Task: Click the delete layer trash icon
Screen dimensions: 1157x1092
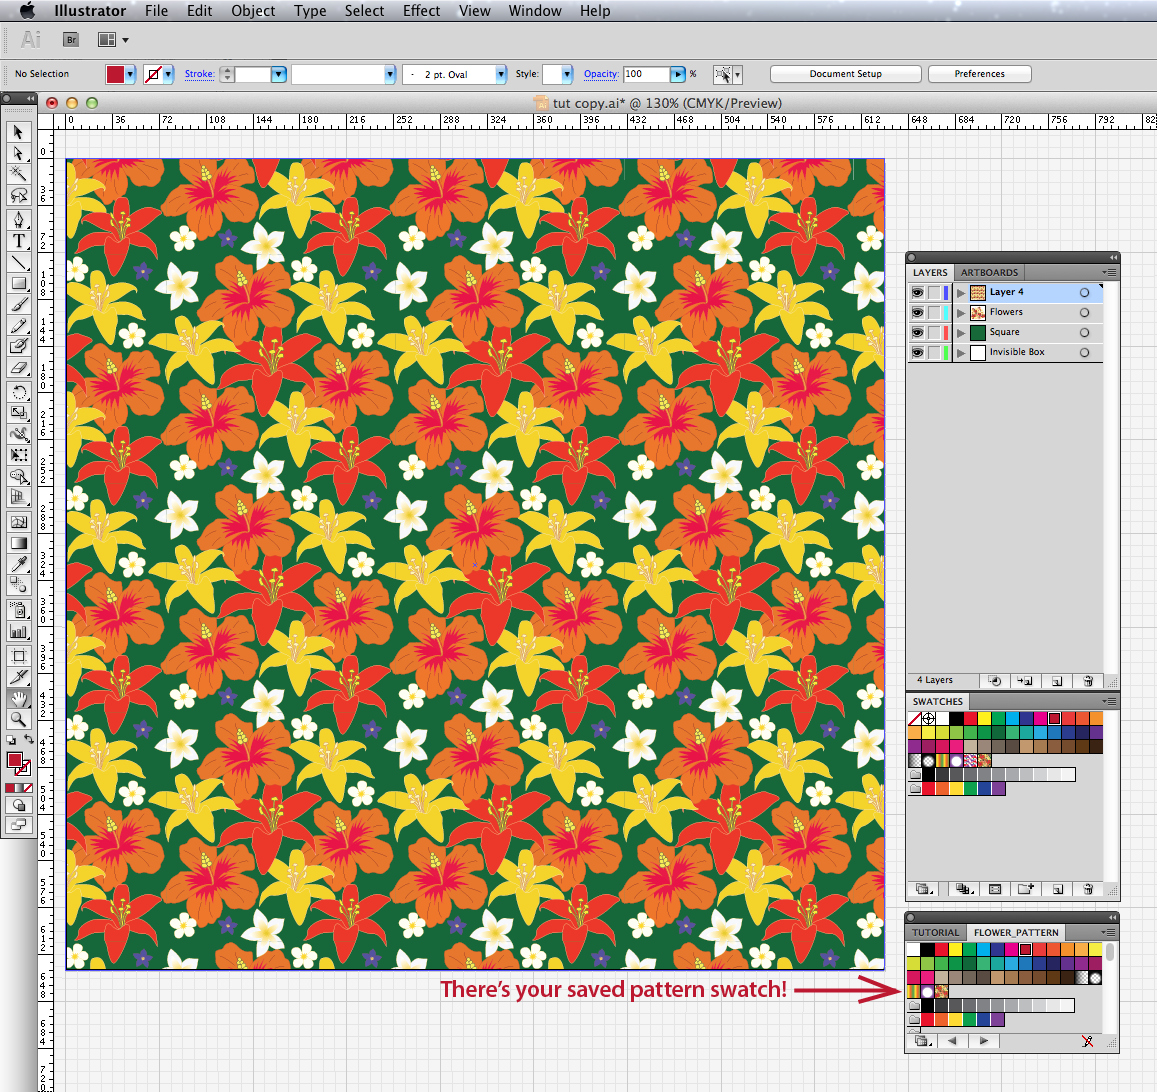Action: (1089, 681)
